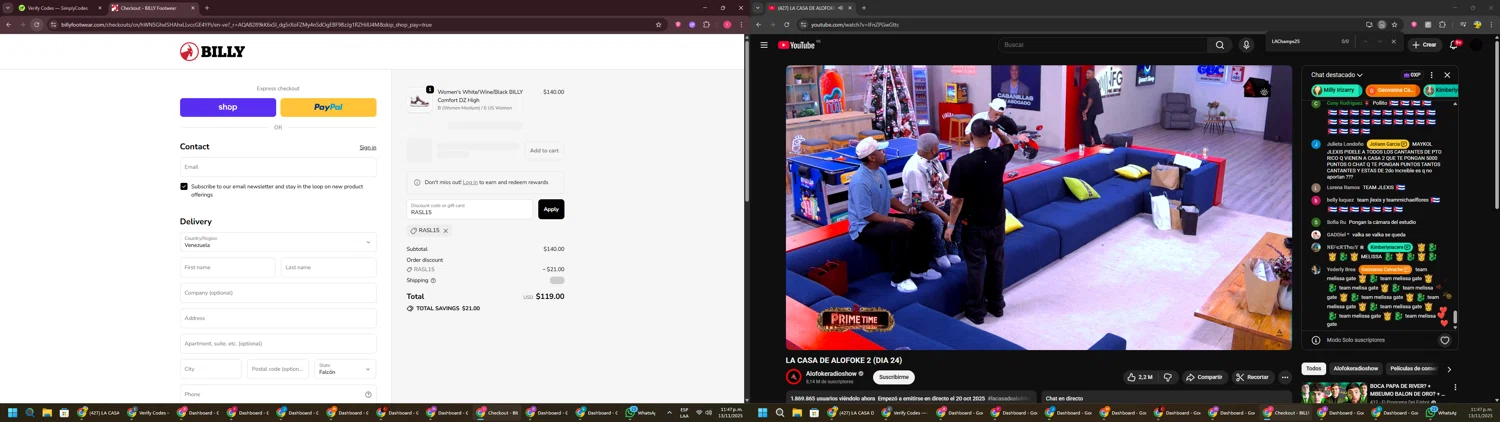Image resolution: width=1500 pixels, height=422 pixels.
Task: Click the YouTube search magnifier button
Action: [1219, 45]
